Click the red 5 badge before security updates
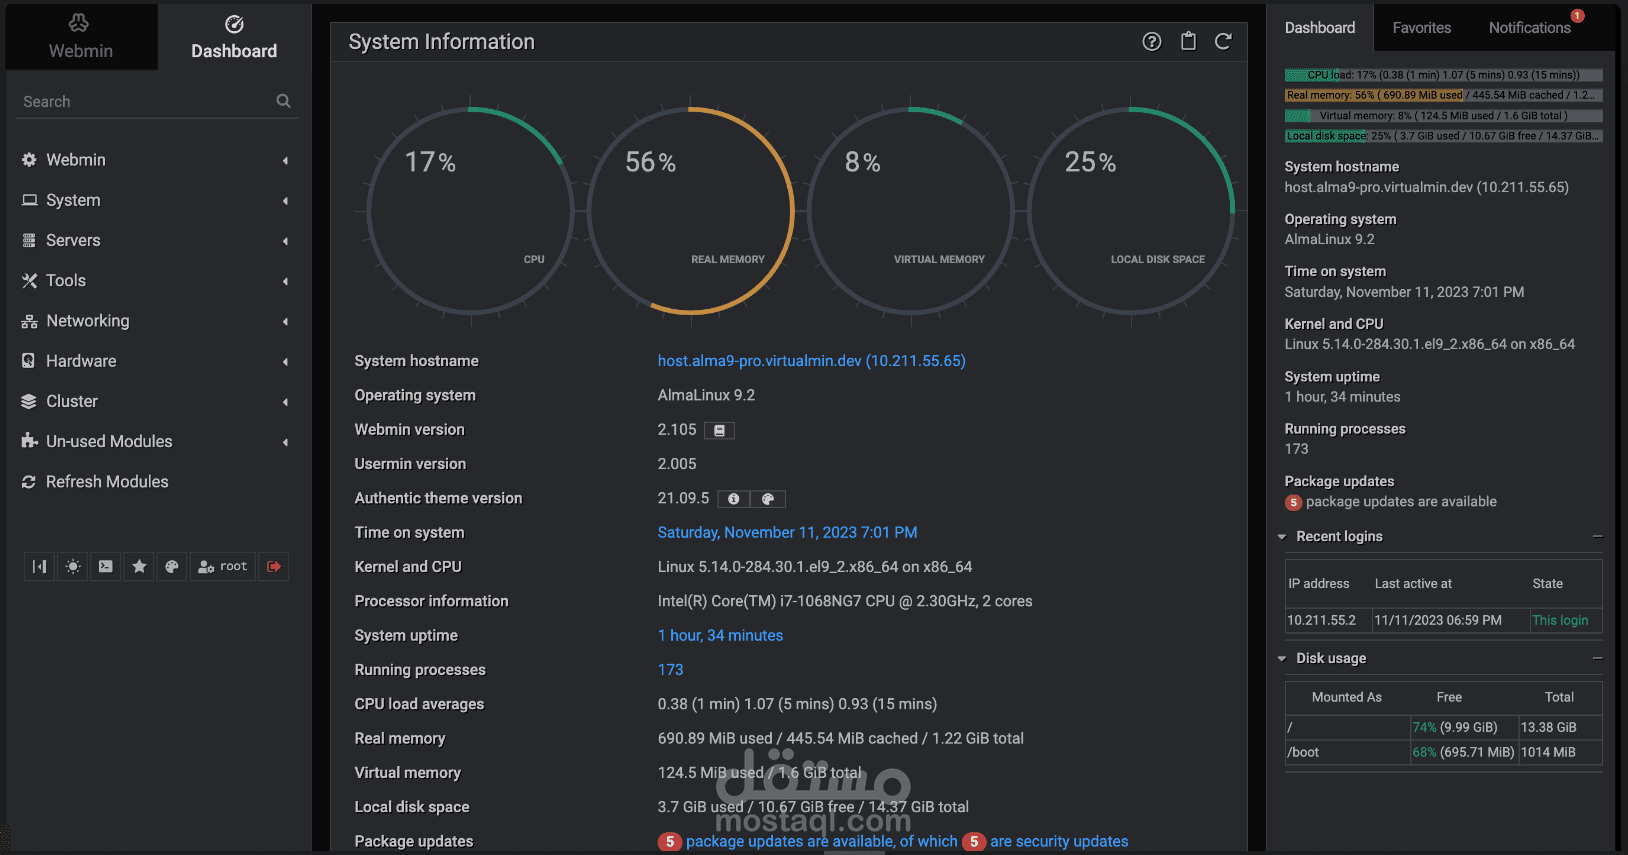Screen dimensions: 1628x855 click(x=974, y=842)
